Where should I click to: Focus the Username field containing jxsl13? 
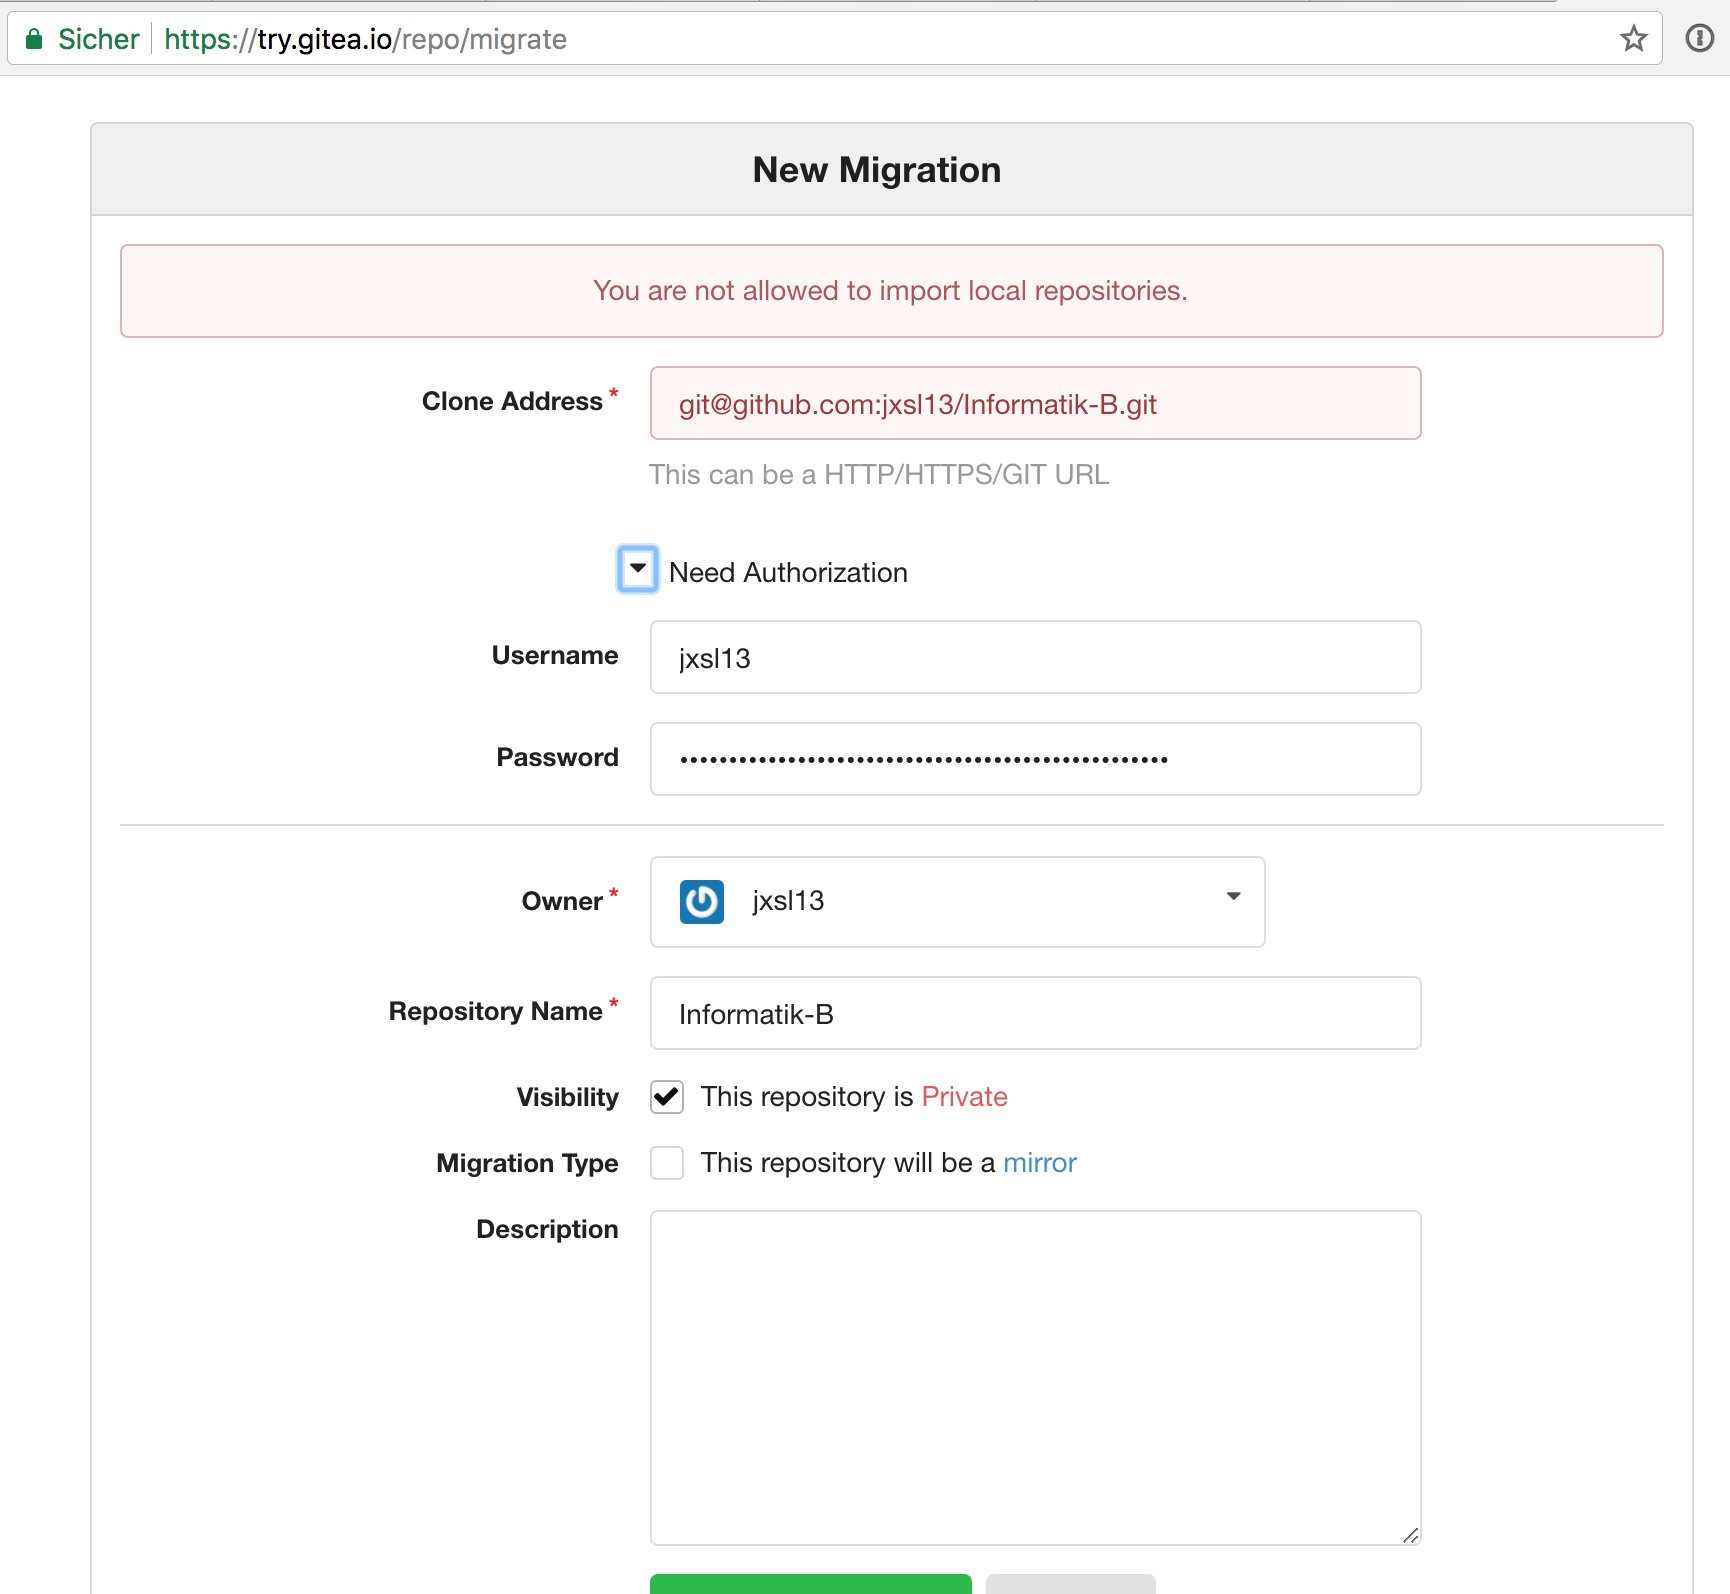pos(1036,657)
